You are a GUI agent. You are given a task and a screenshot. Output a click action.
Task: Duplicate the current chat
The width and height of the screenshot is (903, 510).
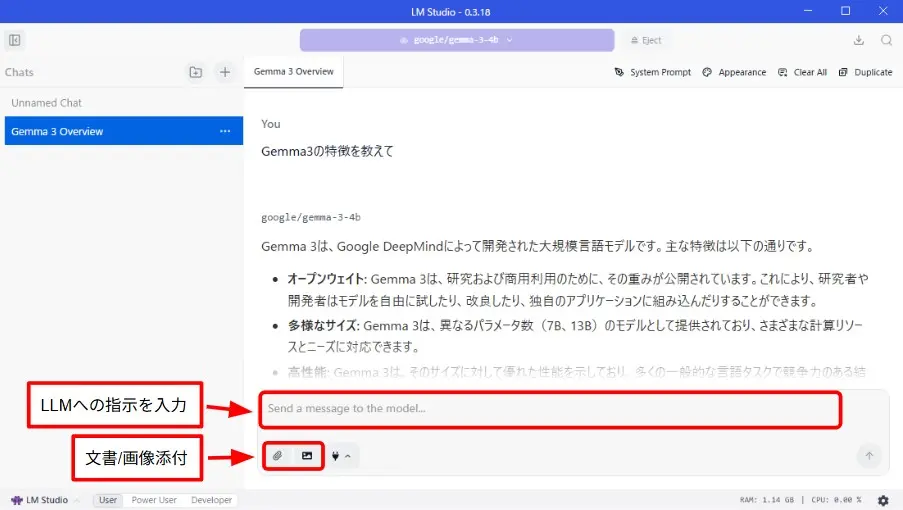click(x=865, y=72)
